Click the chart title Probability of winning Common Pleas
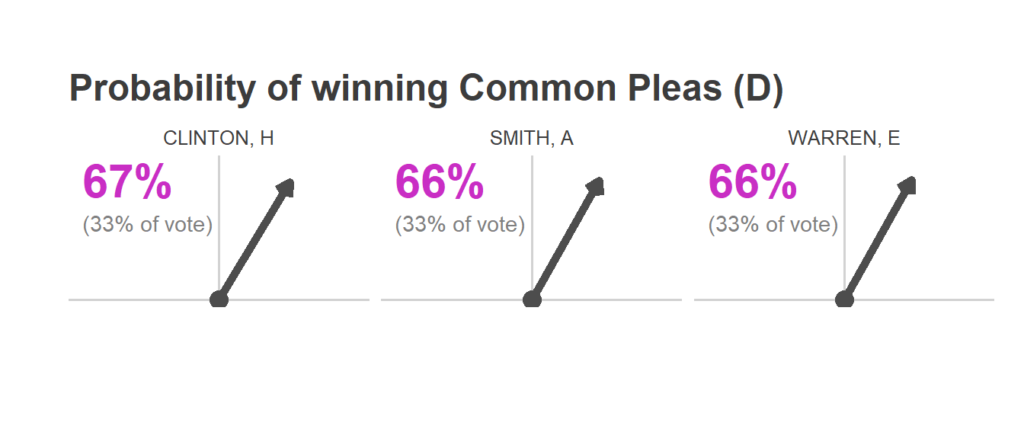The width and height of the screenshot is (1024, 439). [x=426, y=89]
